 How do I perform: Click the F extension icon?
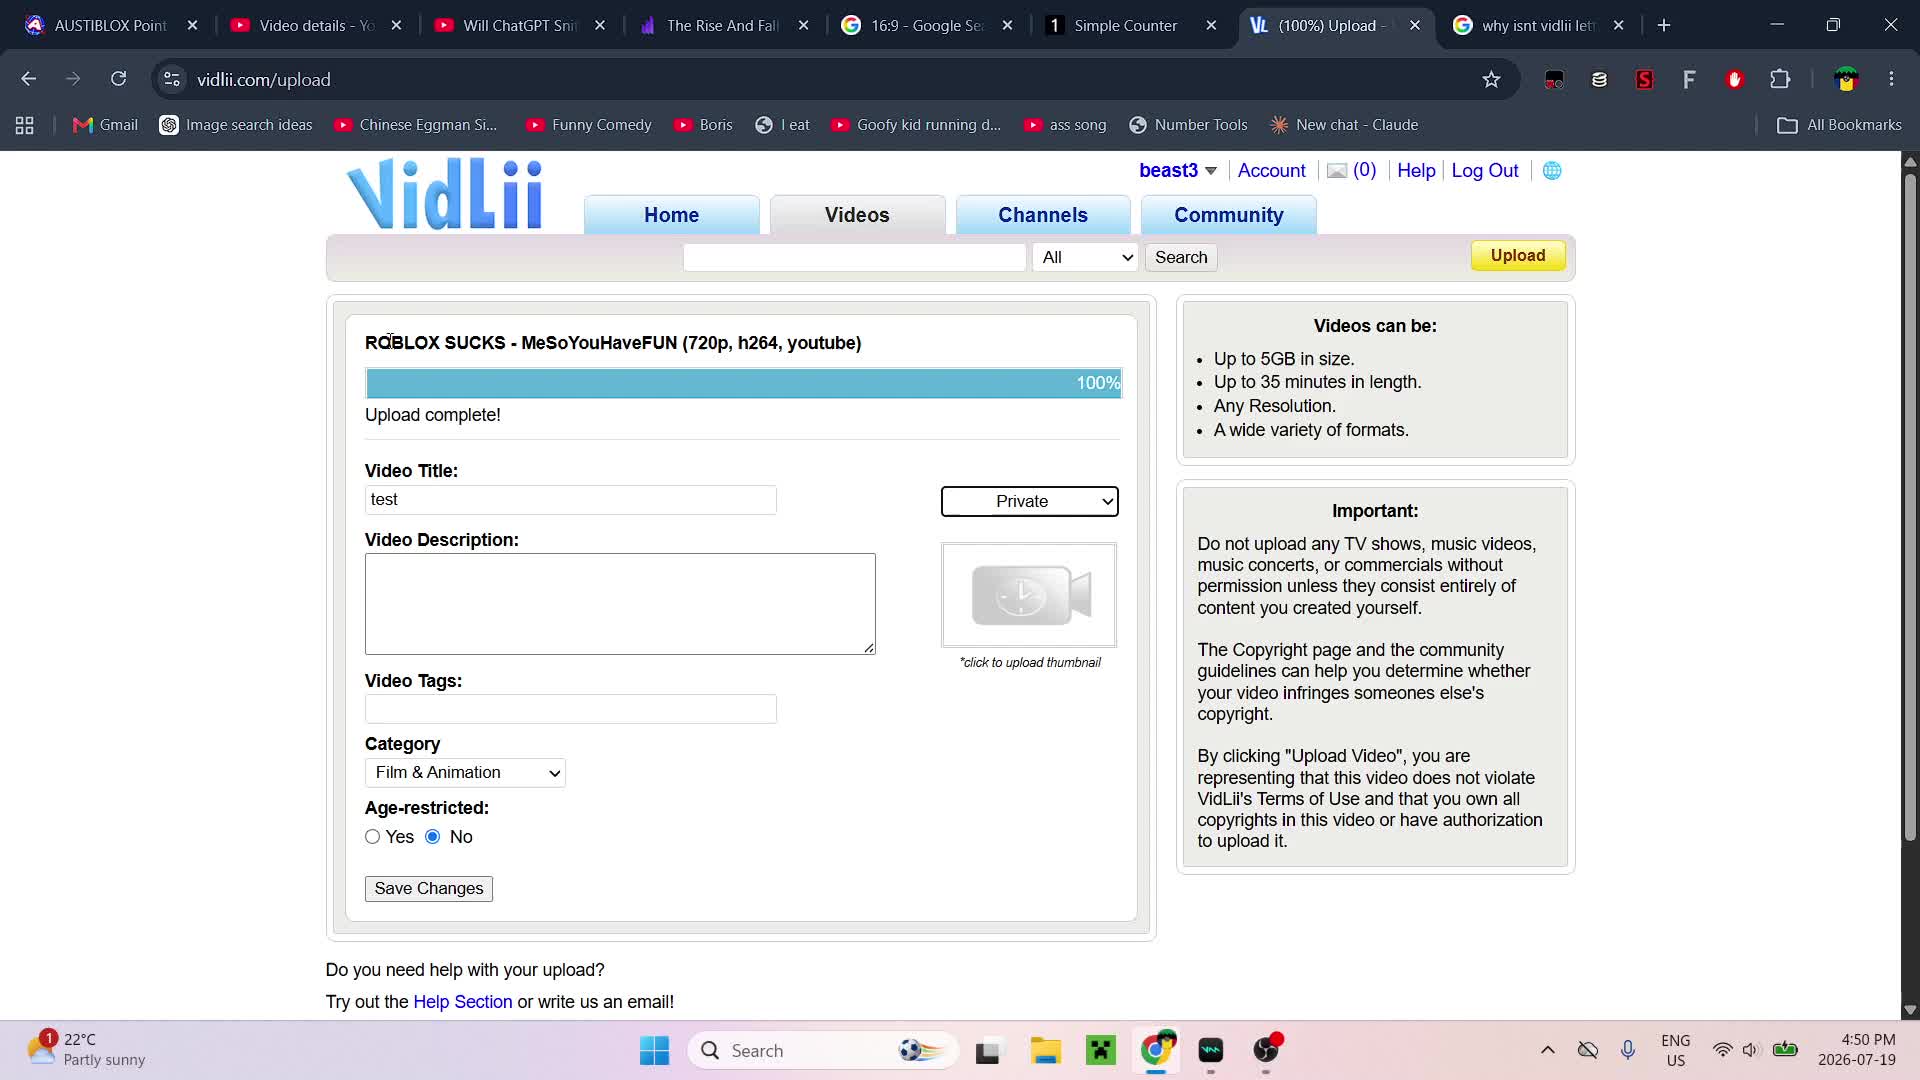[x=1689, y=79]
